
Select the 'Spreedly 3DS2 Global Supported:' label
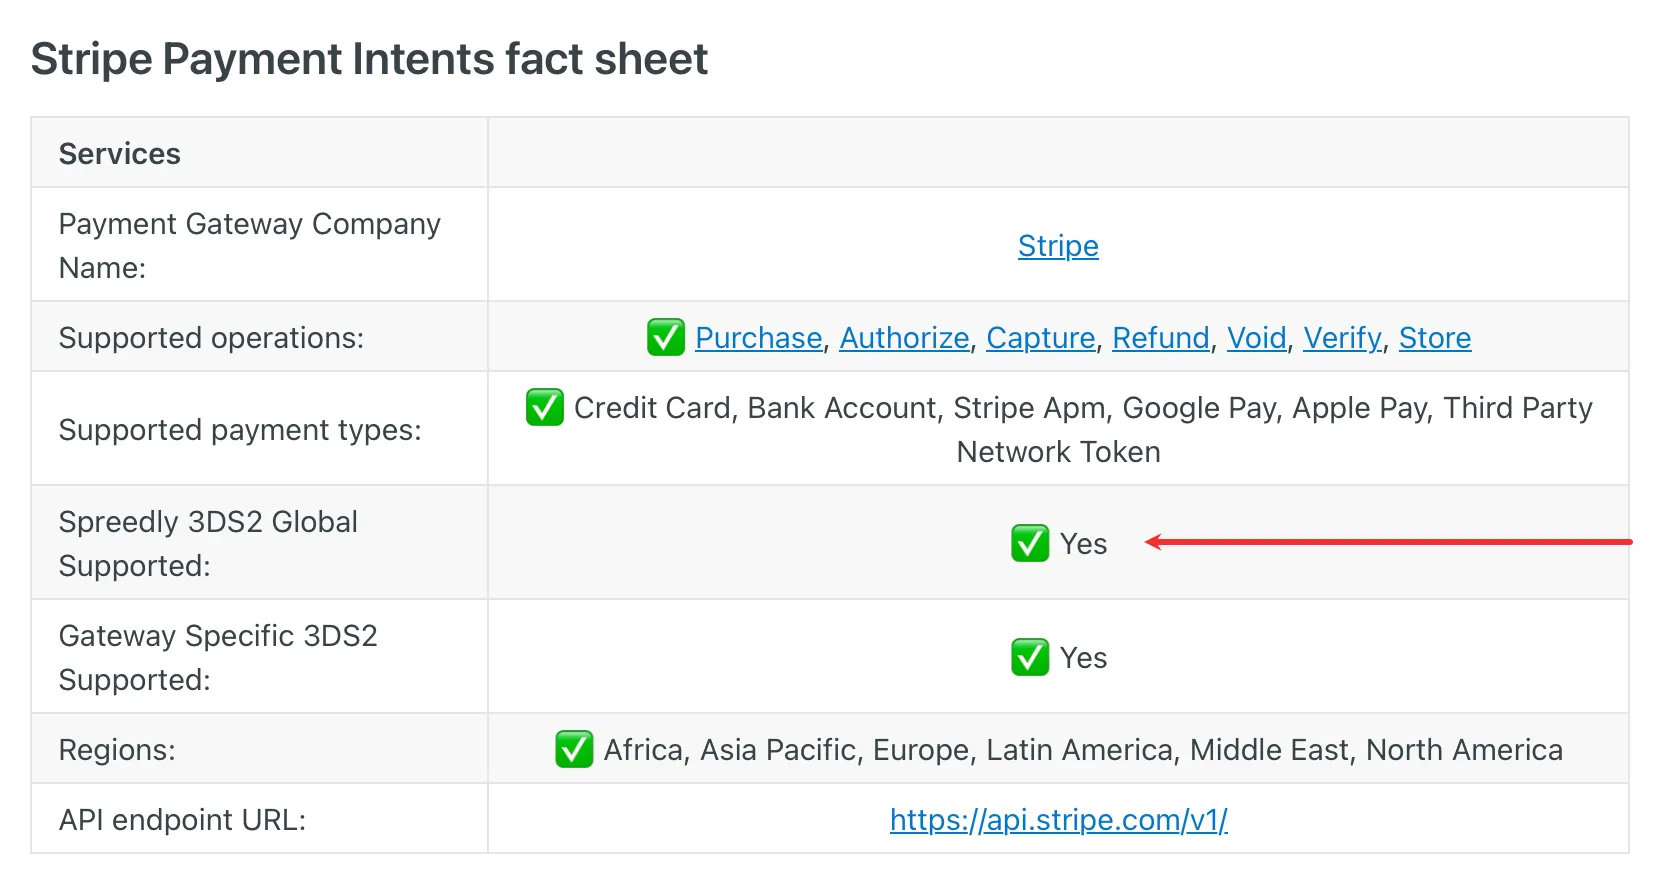pos(208,544)
